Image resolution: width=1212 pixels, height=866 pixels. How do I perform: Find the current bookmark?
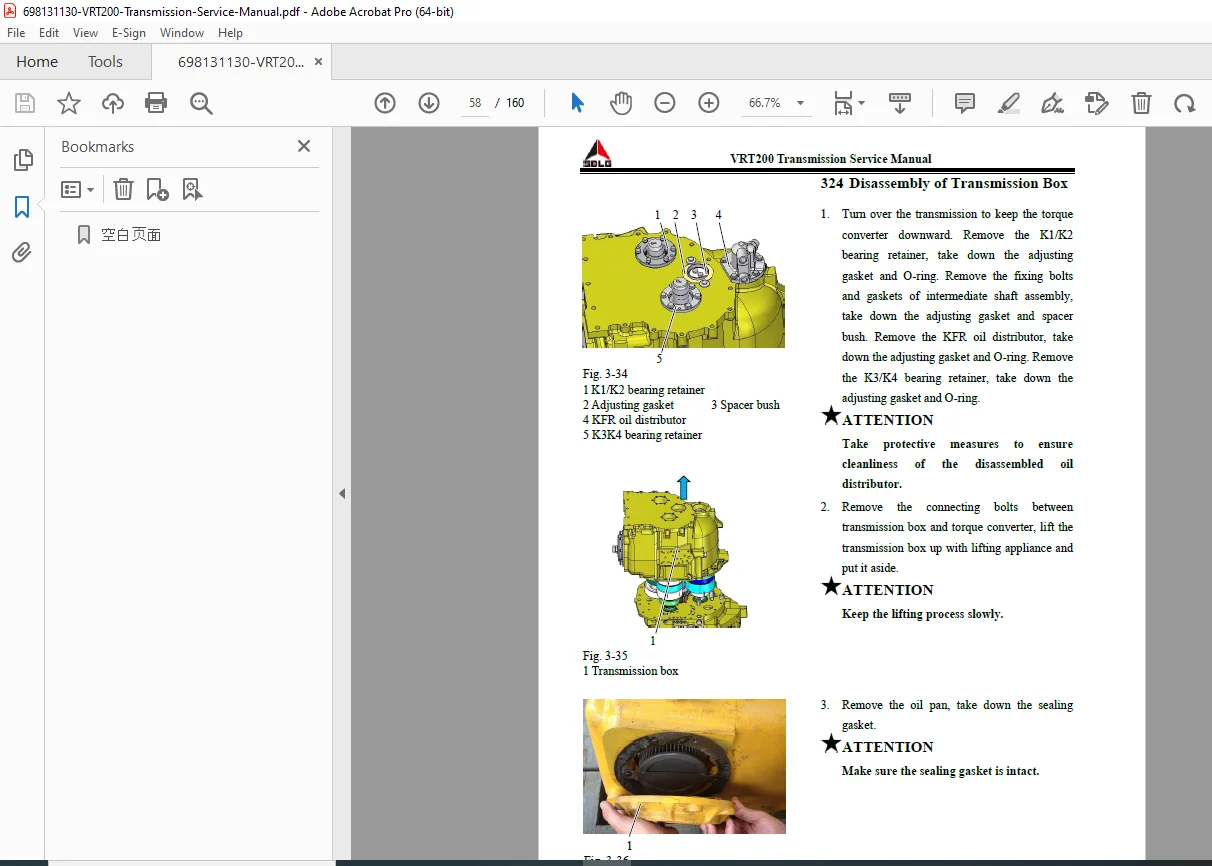[192, 189]
